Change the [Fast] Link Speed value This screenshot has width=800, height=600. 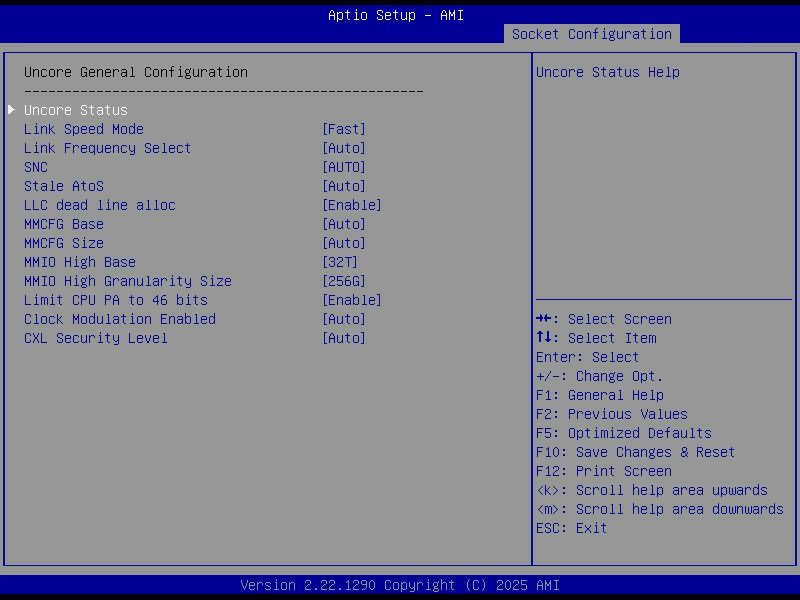(x=344, y=129)
